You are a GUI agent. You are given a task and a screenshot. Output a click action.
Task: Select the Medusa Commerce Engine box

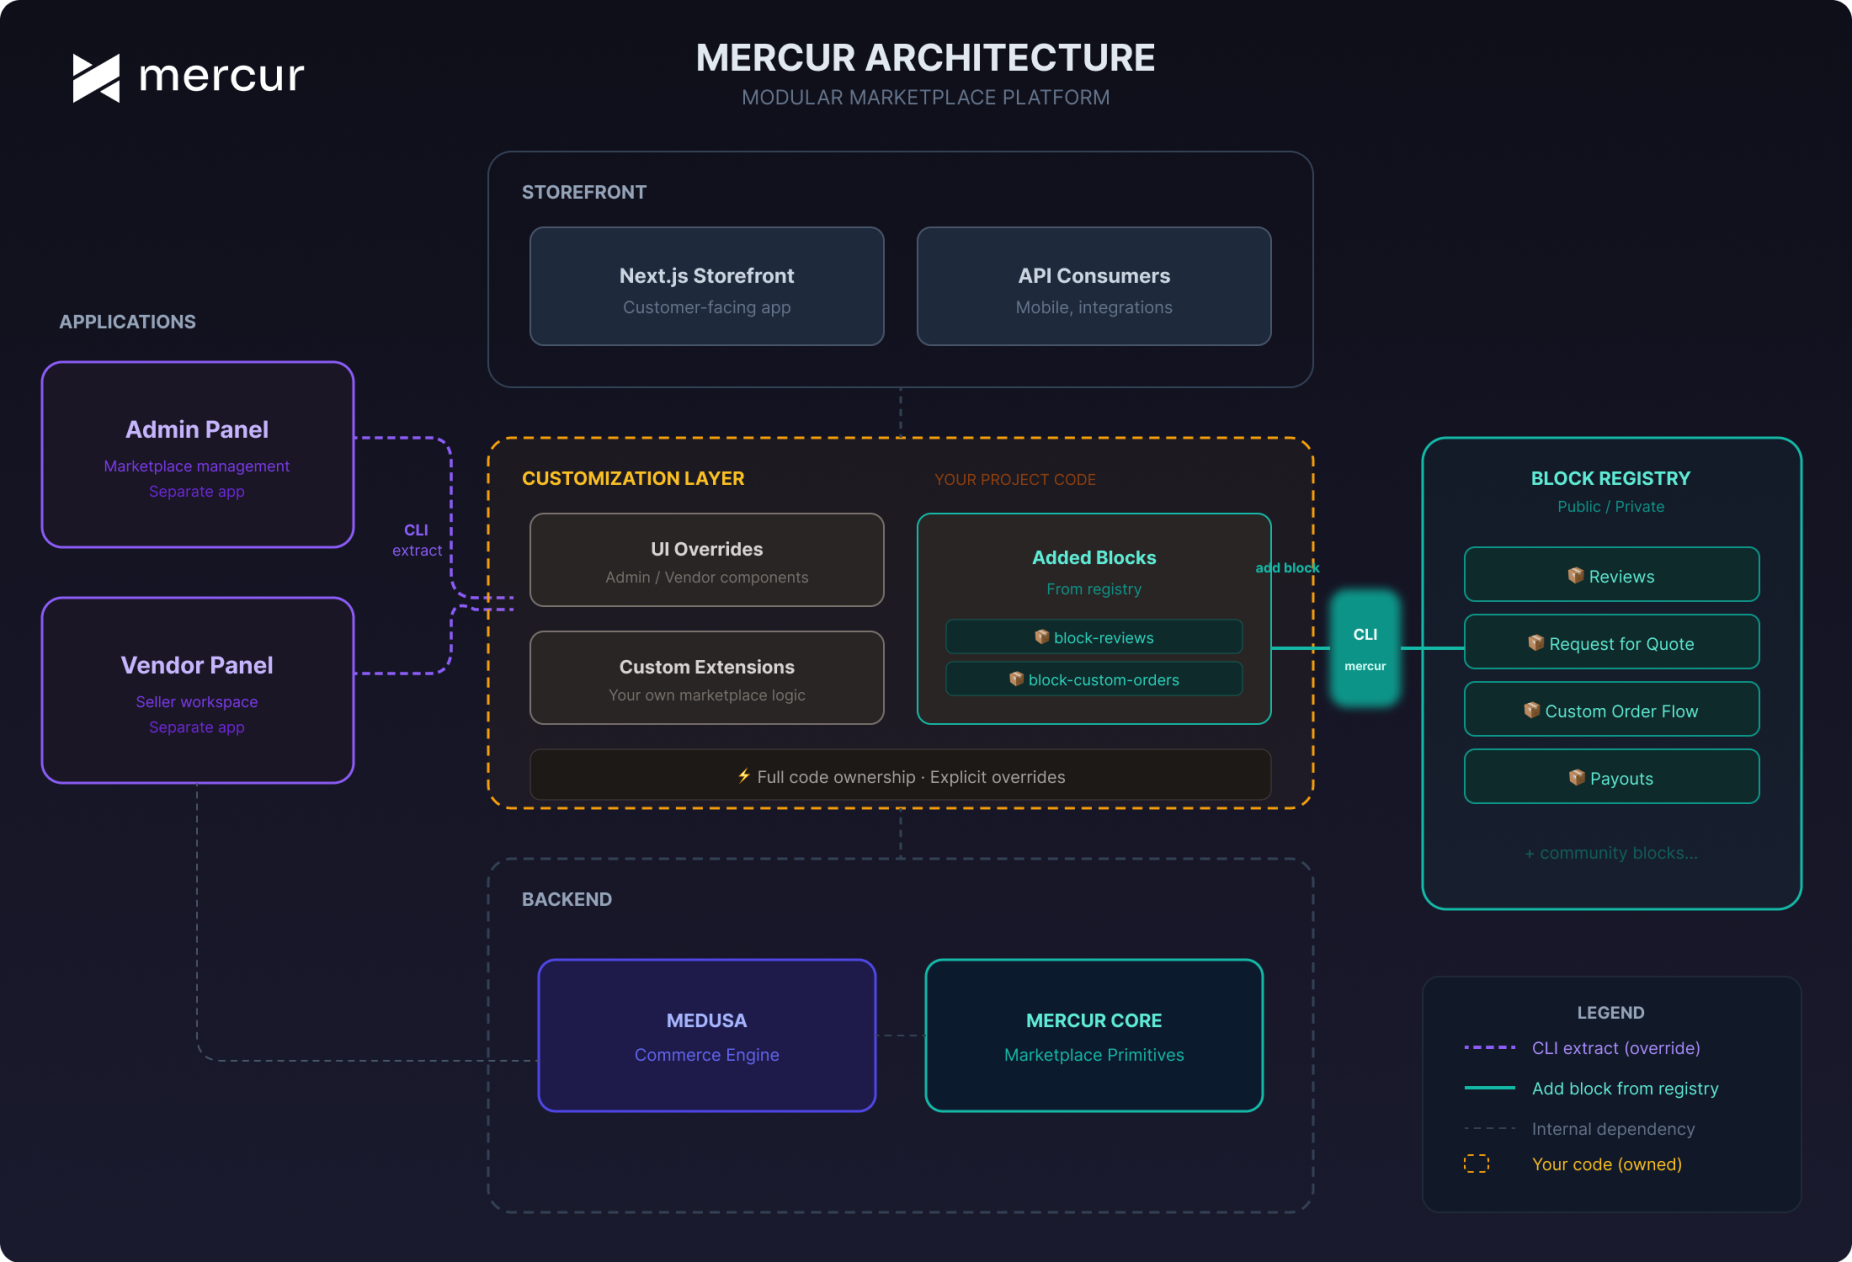click(x=706, y=1035)
